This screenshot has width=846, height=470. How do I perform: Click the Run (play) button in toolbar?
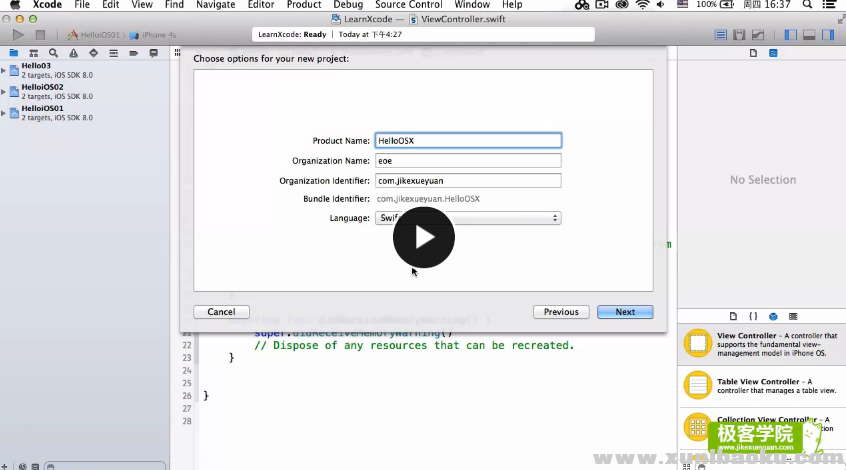coord(18,35)
